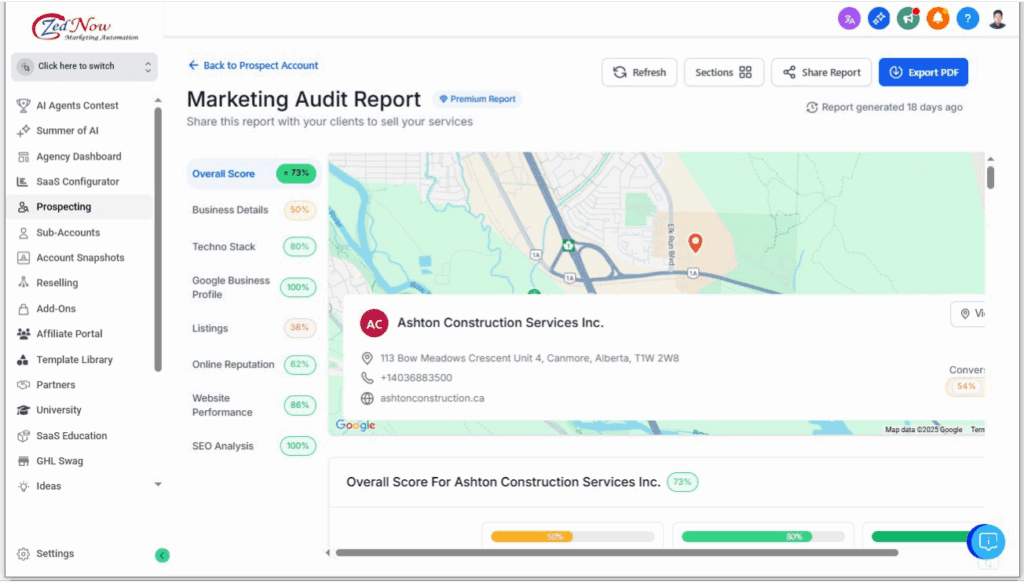This screenshot has width=1024, height=583.
Task: Click the University graduation cap icon
Action: (x=24, y=410)
